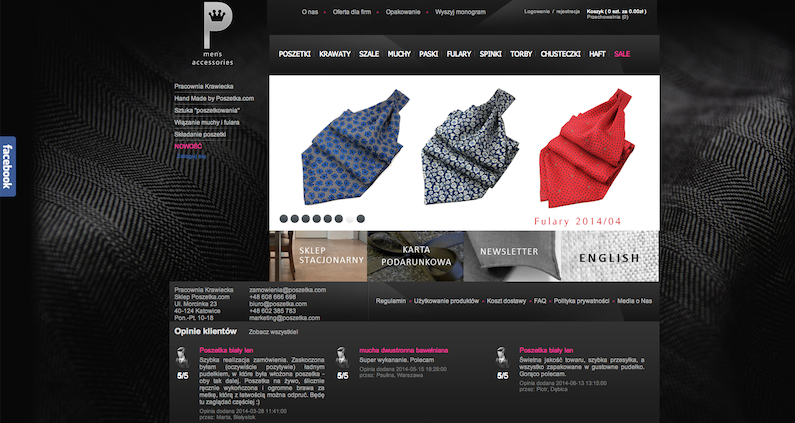Select the first slider dot

coord(284,219)
